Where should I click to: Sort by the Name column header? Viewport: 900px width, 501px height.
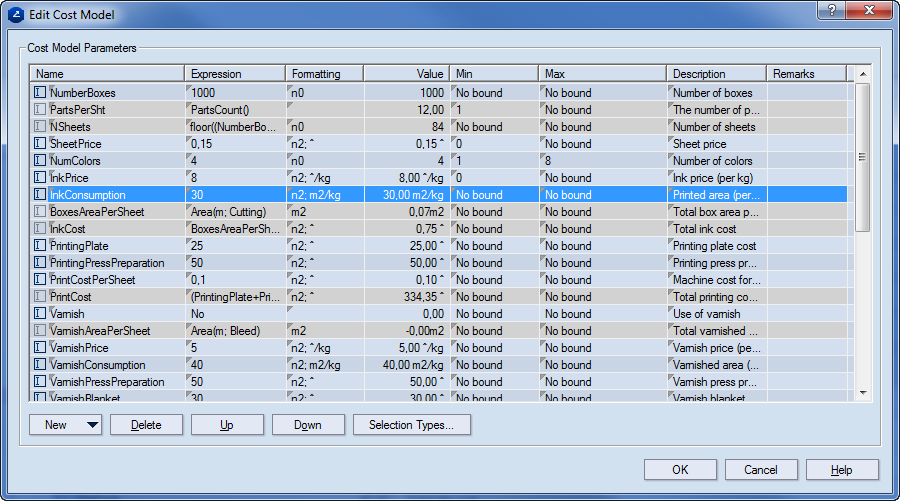tap(107, 74)
